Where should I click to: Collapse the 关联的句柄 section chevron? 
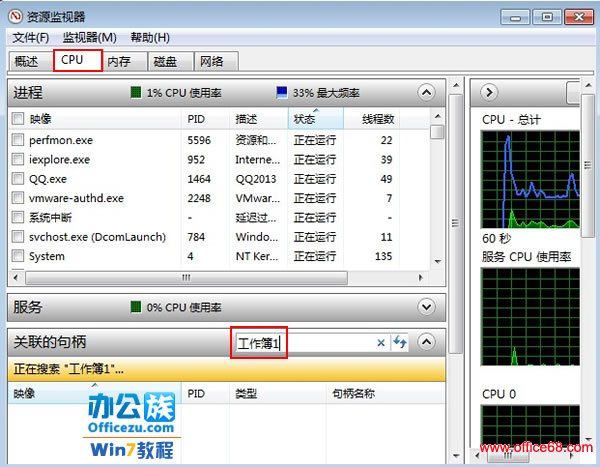click(x=426, y=341)
